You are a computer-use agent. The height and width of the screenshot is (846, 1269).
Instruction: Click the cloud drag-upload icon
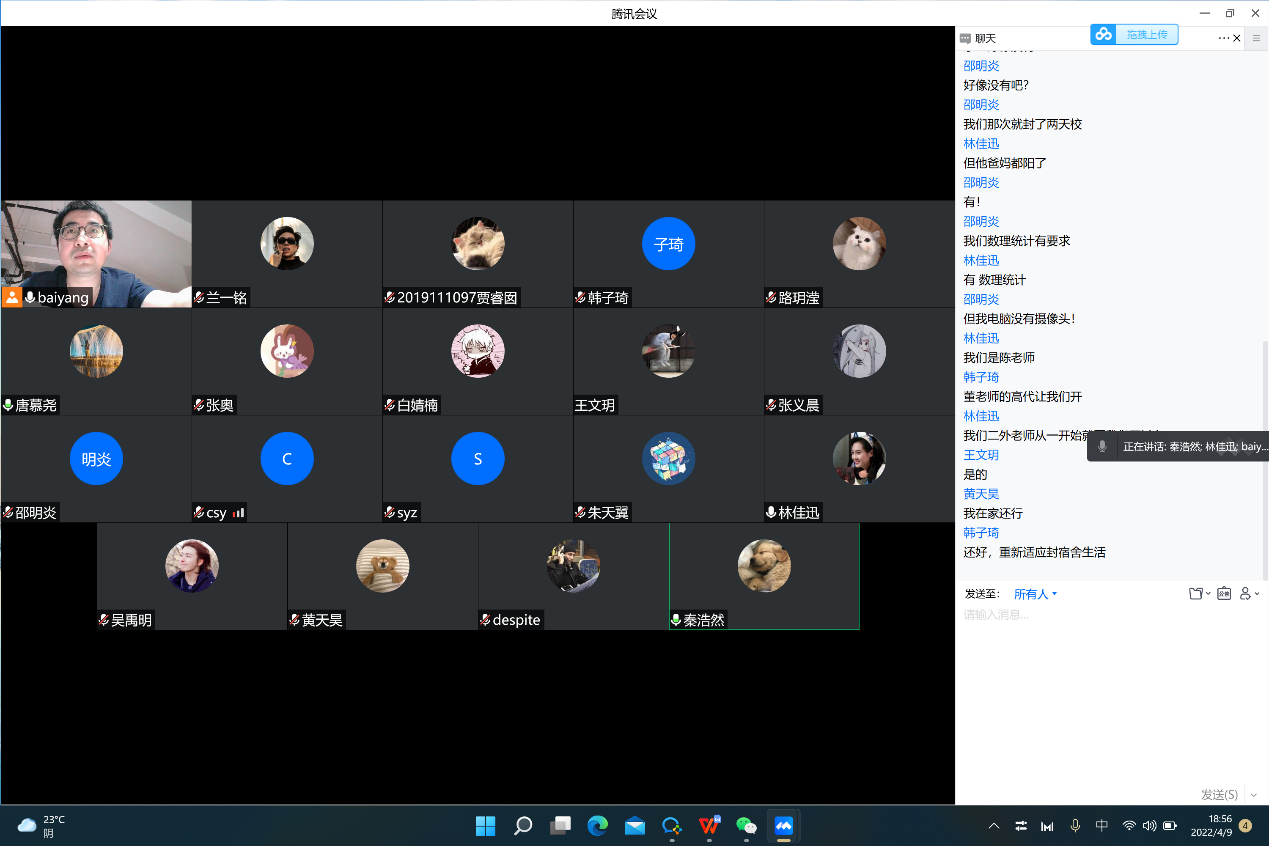(x=1103, y=35)
